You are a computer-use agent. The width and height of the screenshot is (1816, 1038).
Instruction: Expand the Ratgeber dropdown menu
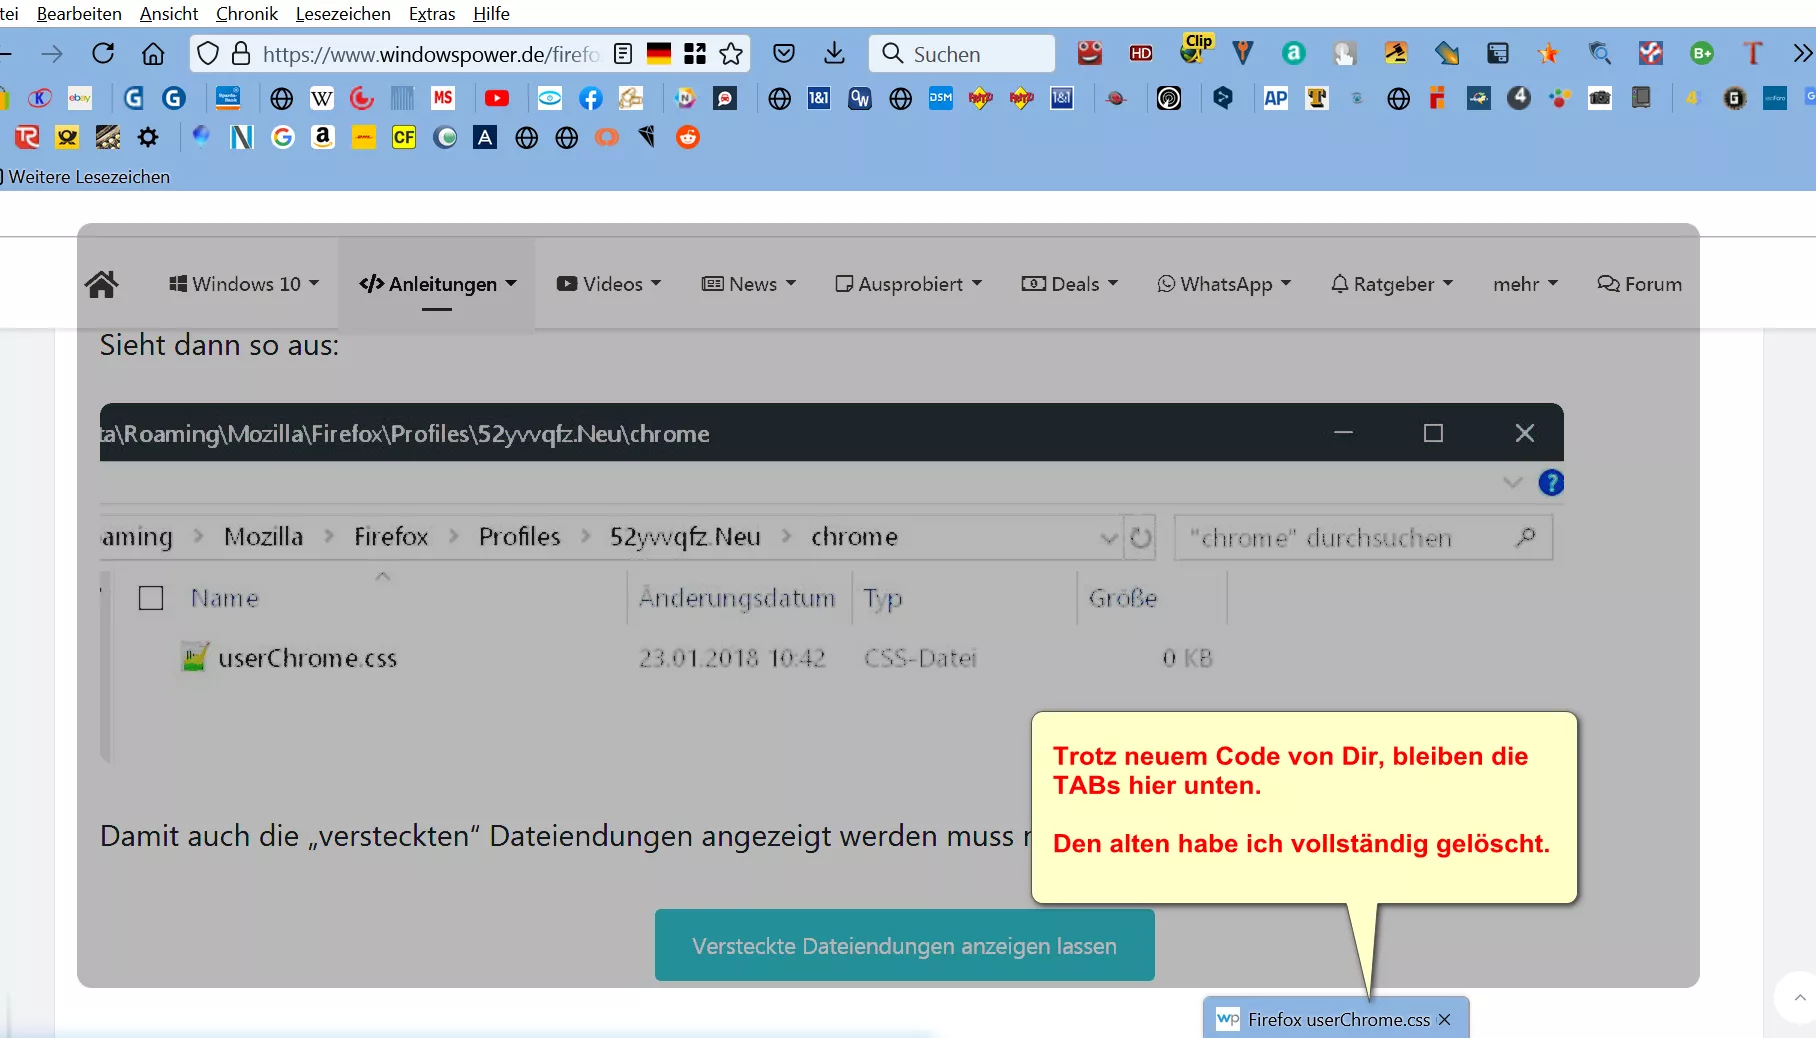coord(1391,284)
